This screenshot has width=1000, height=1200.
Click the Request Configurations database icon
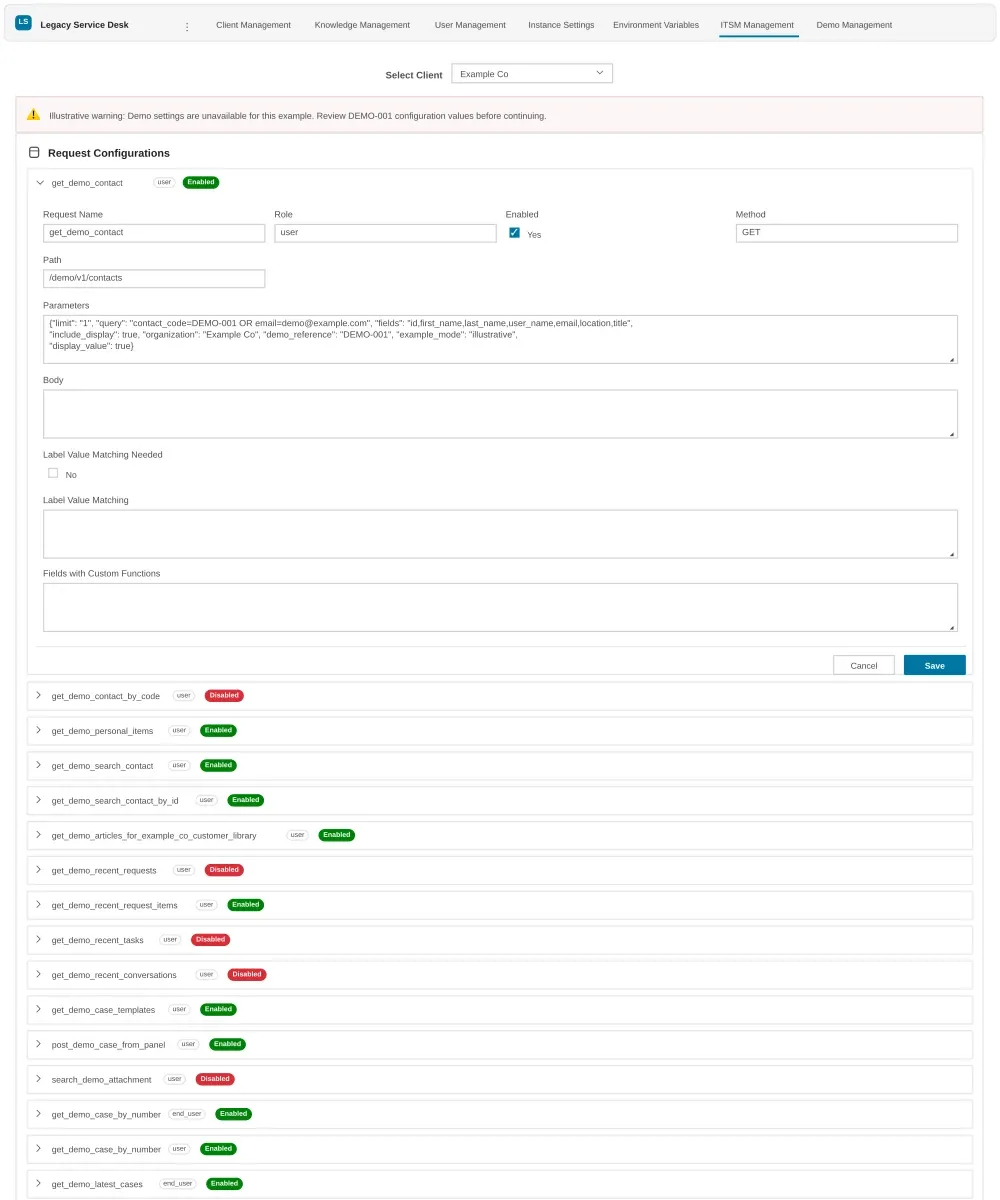coord(34,153)
